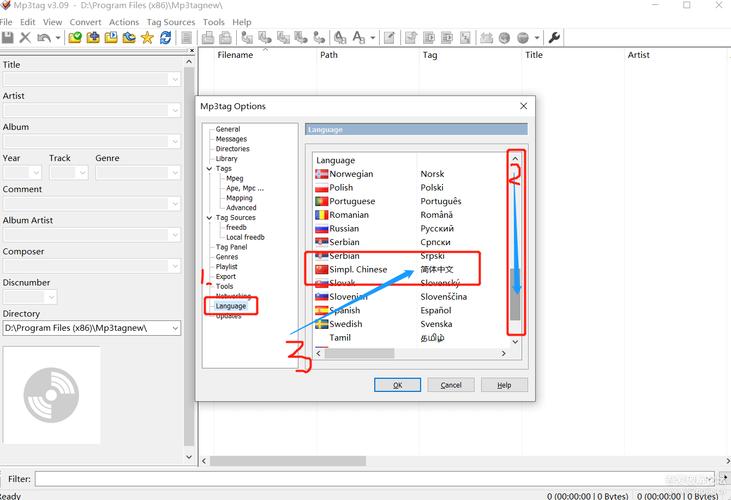Open the File menu
Image resolution: width=731 pixels, height=500 pixels.
(x=6, y=22)
